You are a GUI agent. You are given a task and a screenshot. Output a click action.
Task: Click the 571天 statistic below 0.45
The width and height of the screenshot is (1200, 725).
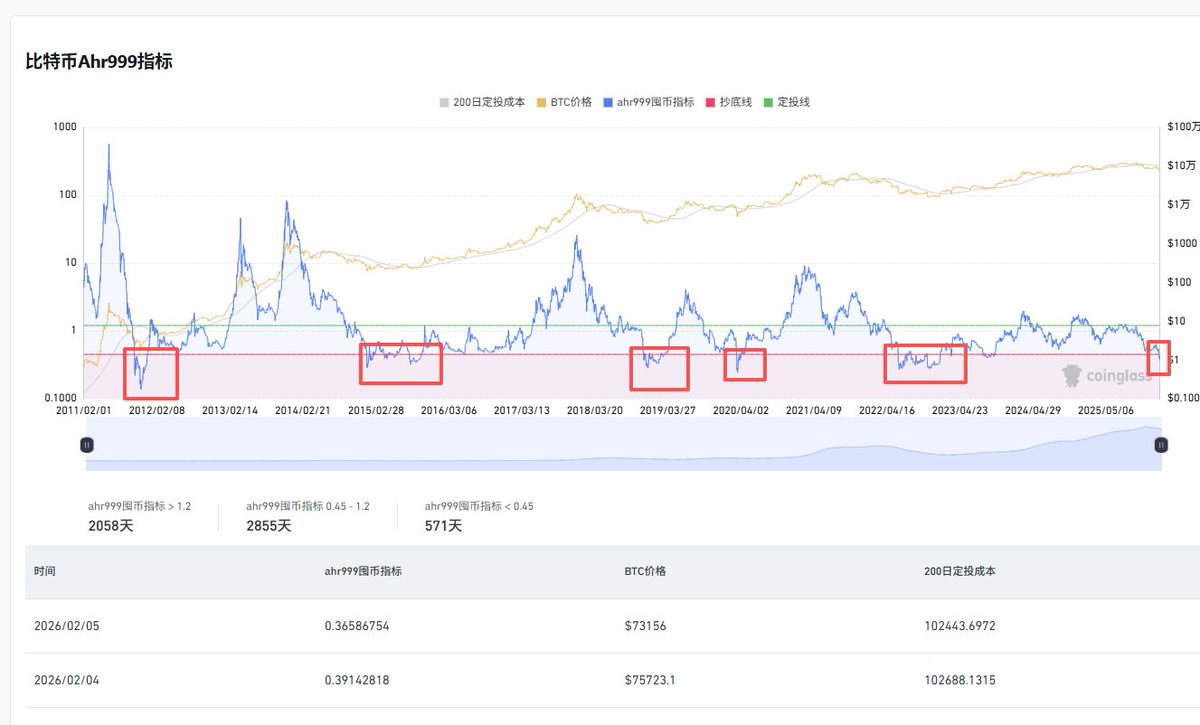(x=443, y=525)
